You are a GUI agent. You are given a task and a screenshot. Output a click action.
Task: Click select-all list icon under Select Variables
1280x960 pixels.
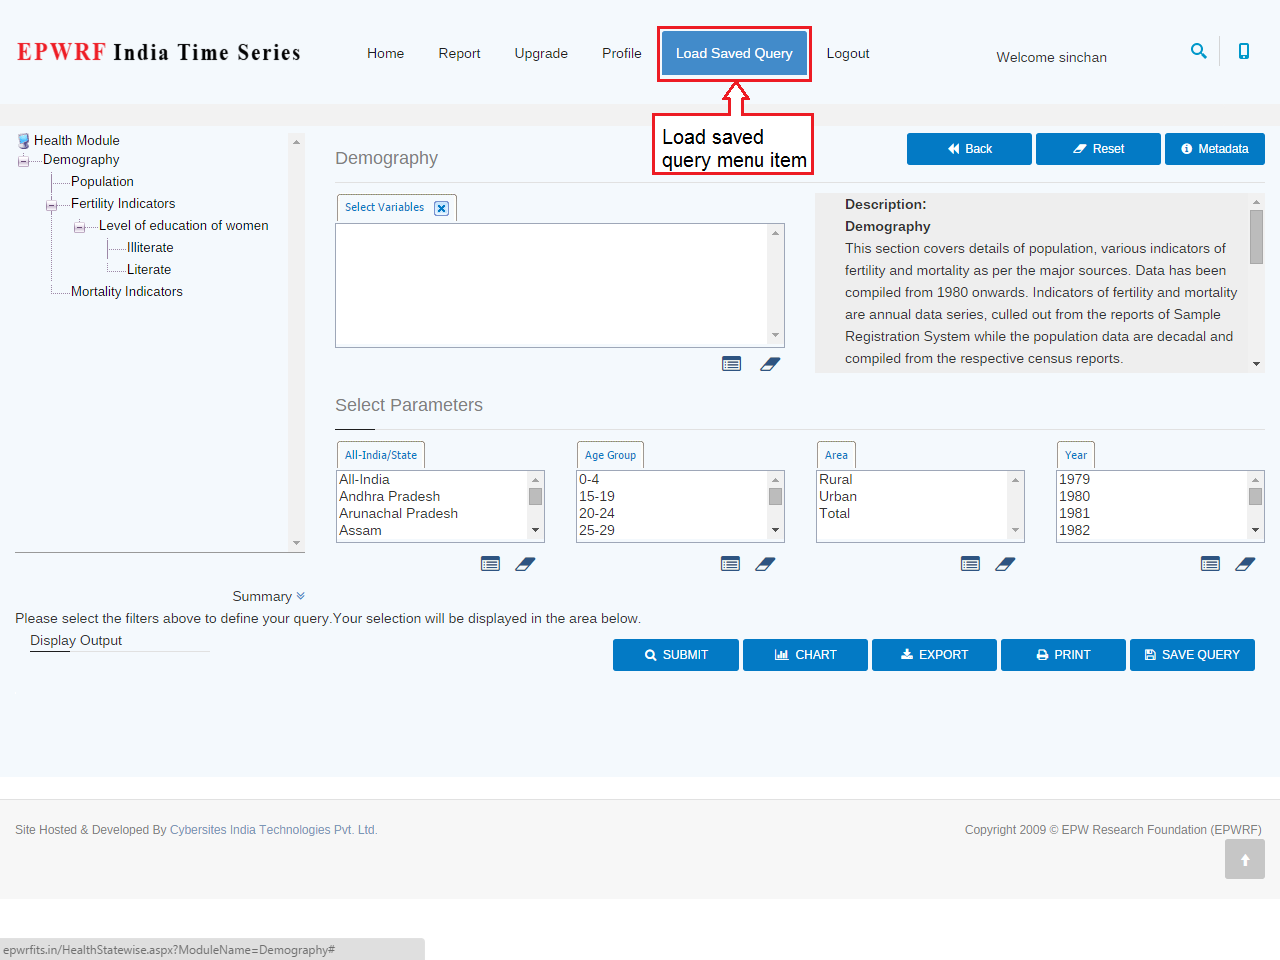click(732, 364)
